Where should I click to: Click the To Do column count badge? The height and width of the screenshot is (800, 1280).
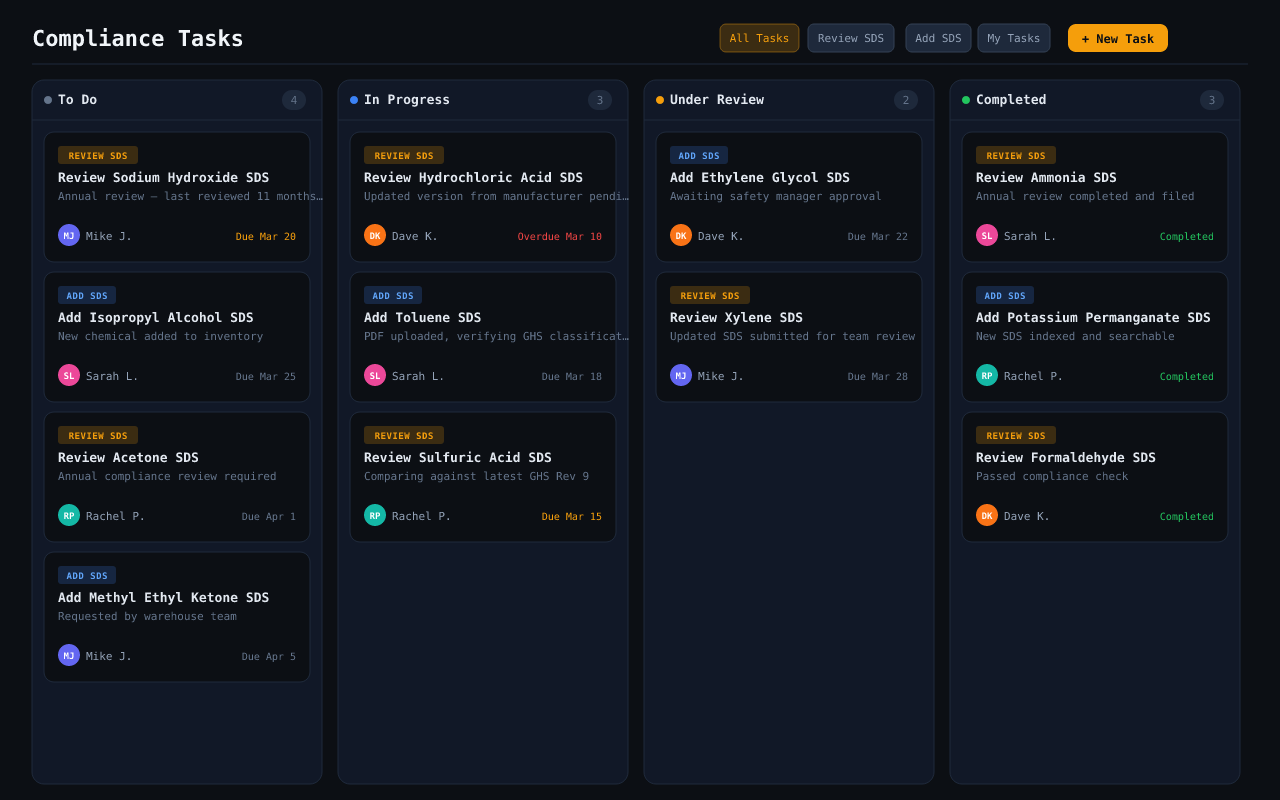click(294, 100)
